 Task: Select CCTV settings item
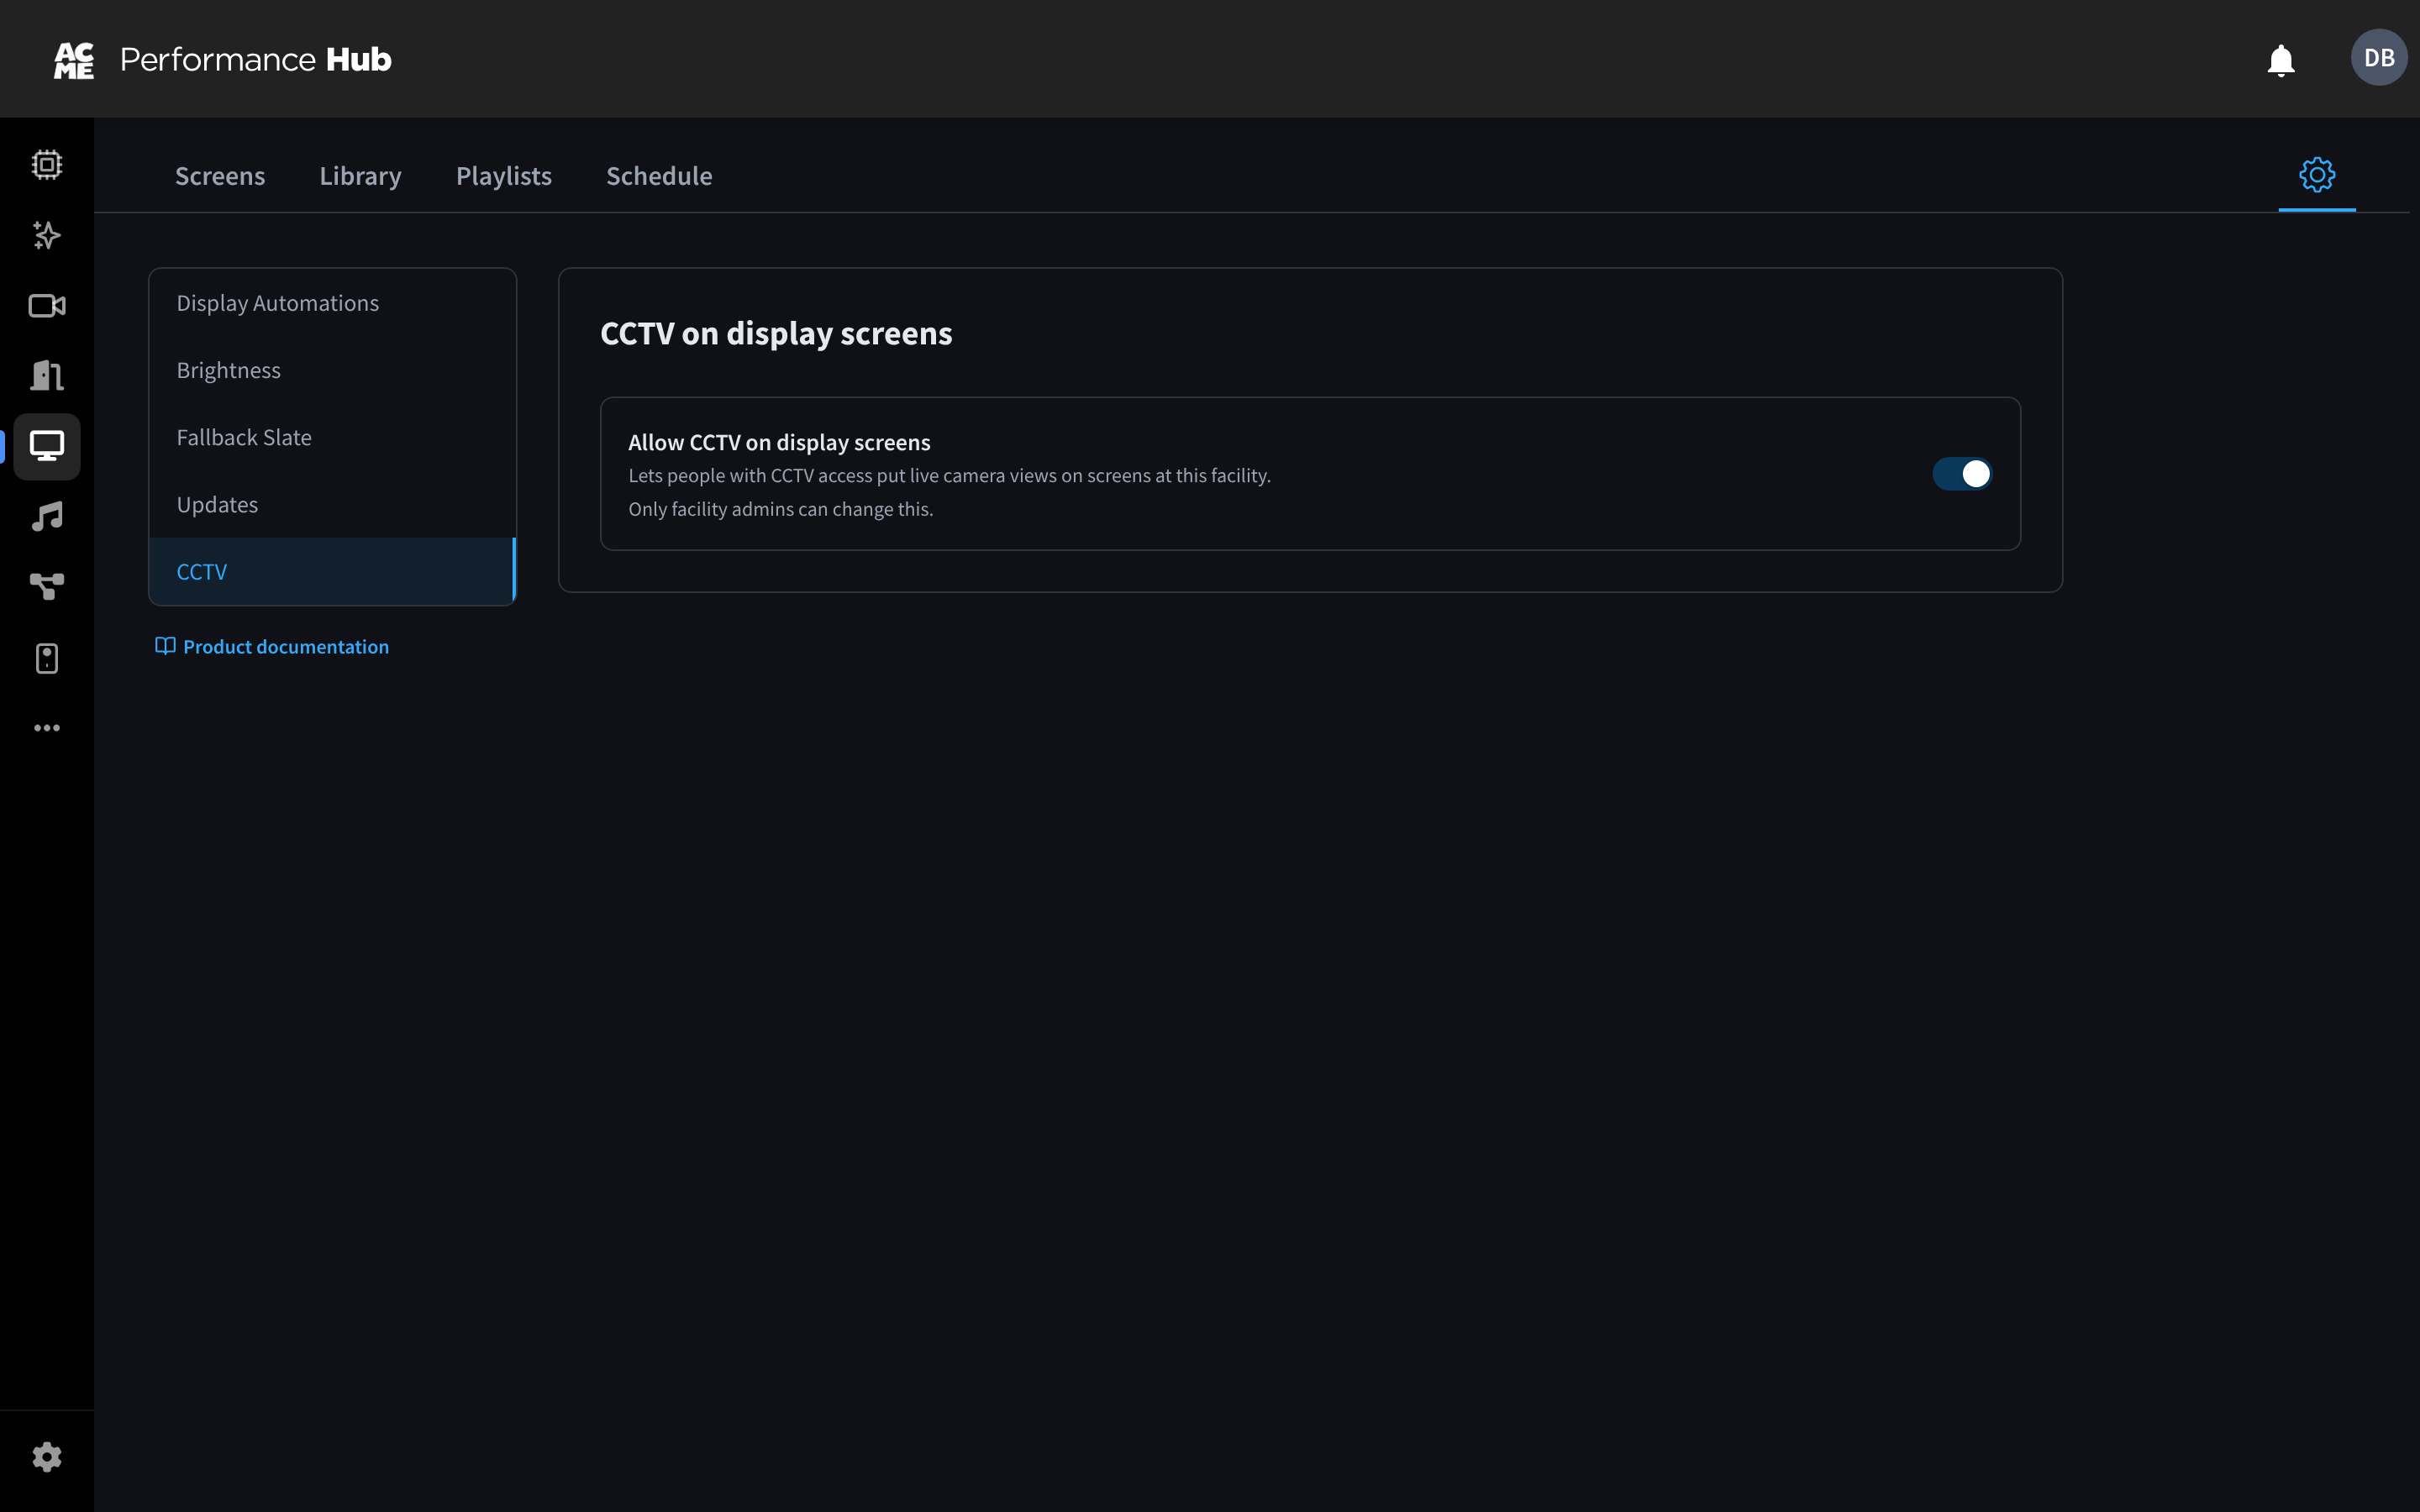click(332, 572)
